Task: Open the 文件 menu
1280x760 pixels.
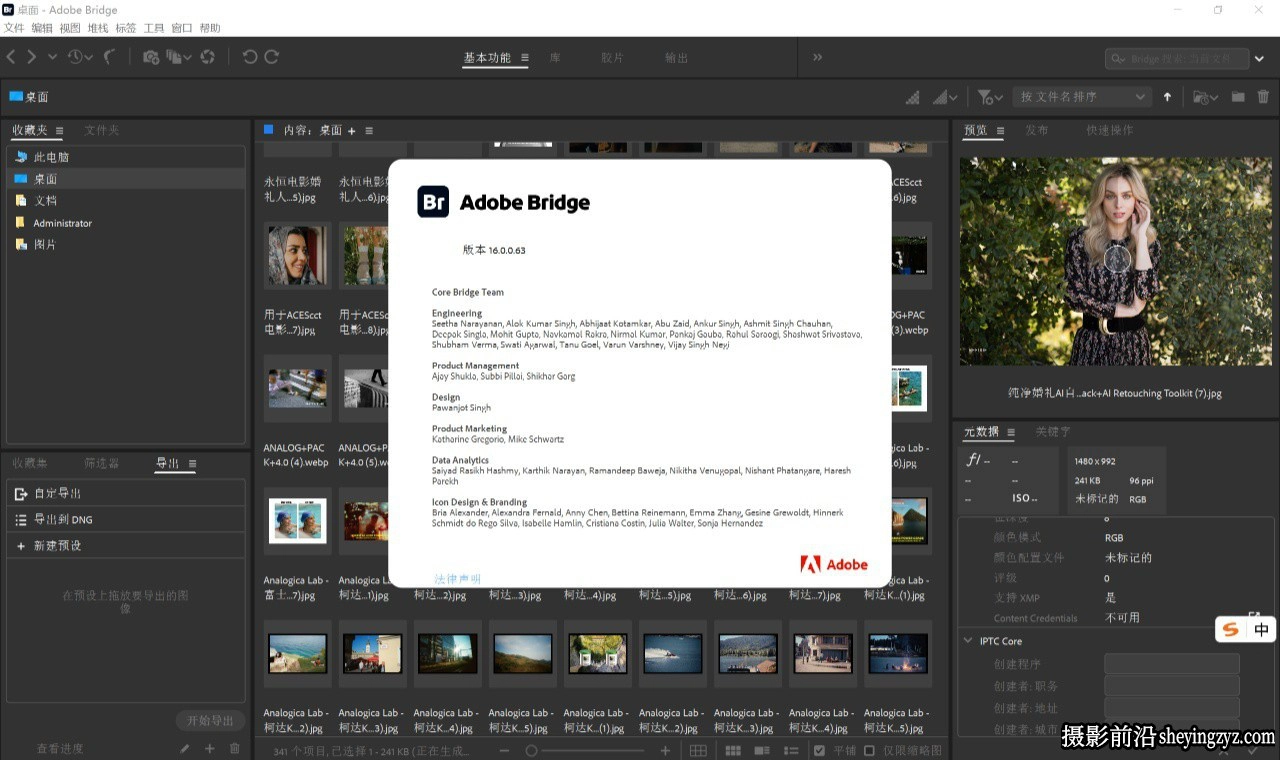Action: point(14,28)
